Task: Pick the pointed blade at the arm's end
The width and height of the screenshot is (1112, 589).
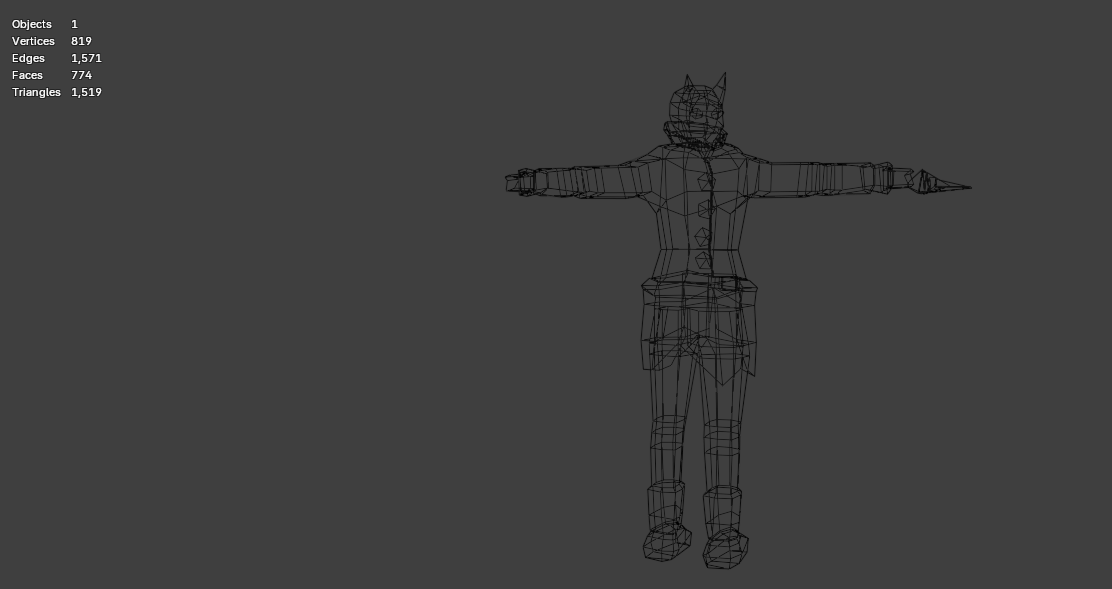Action: pyautogui.click(x=942, y=182)
